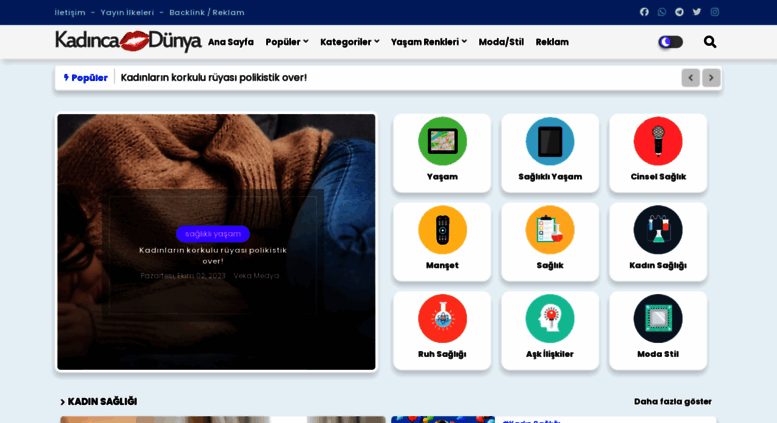This screenshot has width=777, height=423.
Task: Expand the Yaşam Renkleri dropdown menu
Action: pyautogui.click(x=429, y=42)
